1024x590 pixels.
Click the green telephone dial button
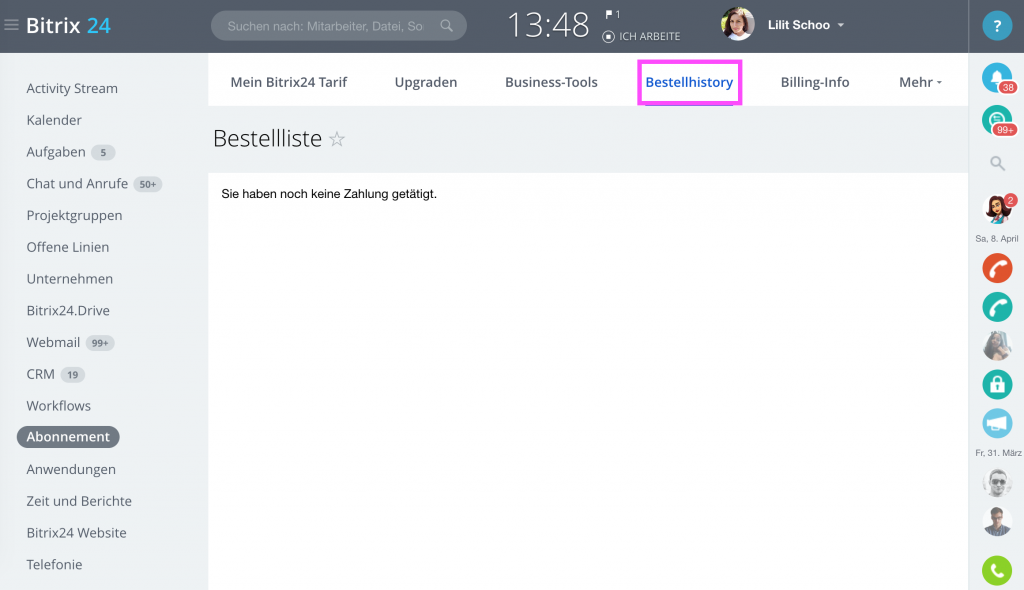(x=997, y=570)
